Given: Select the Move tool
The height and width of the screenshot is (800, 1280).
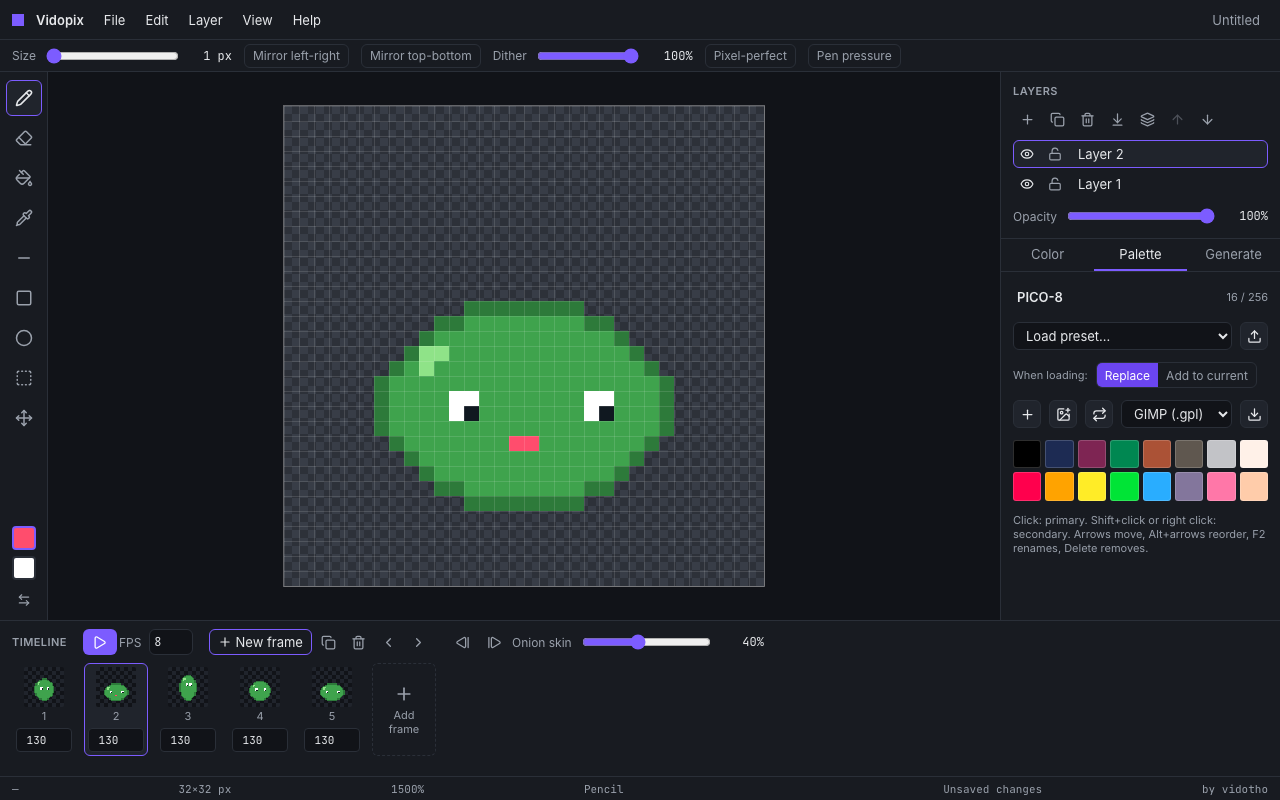Looking at the screenshot, I should click(24, 418).
